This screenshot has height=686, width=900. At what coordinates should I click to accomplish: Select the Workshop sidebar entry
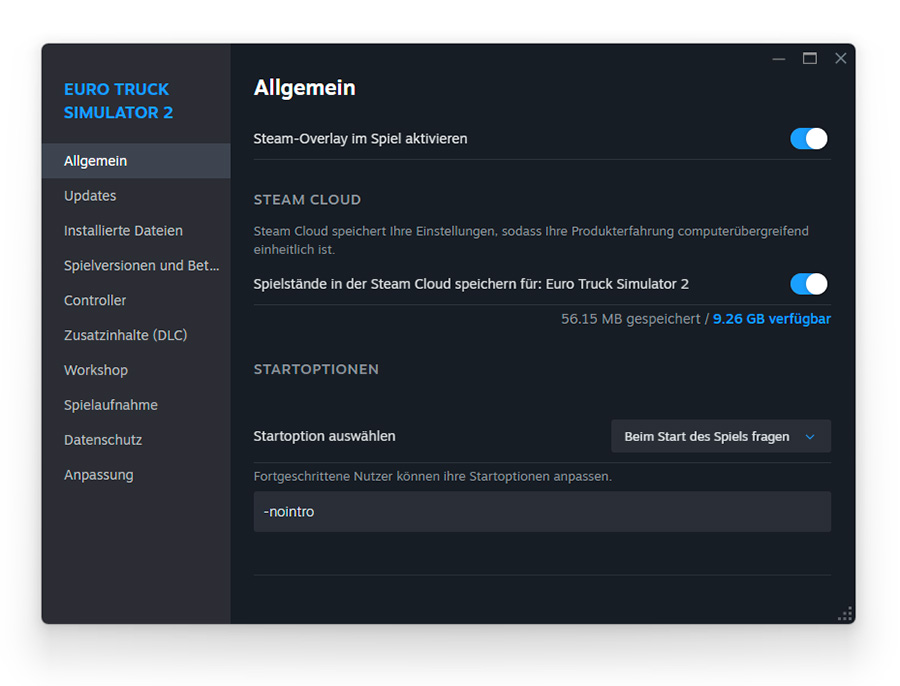[x=136, y=370]
